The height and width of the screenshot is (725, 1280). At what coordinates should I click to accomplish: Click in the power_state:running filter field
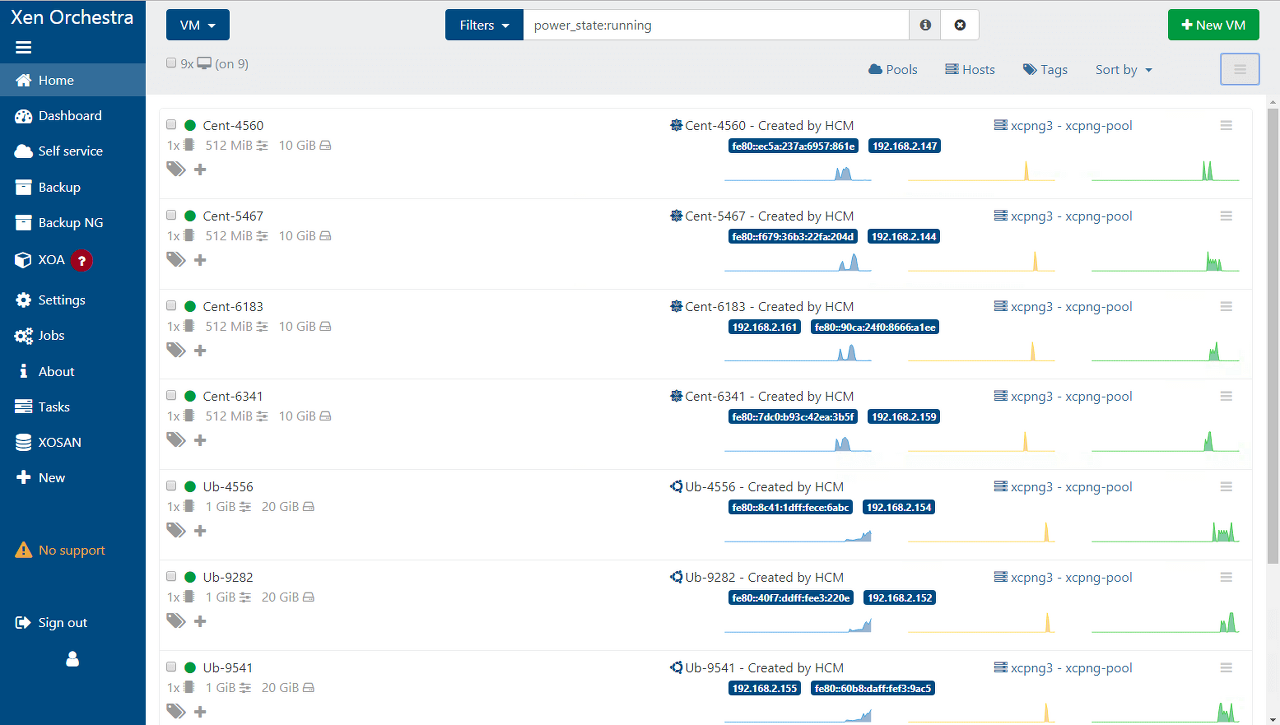(716, 25)
